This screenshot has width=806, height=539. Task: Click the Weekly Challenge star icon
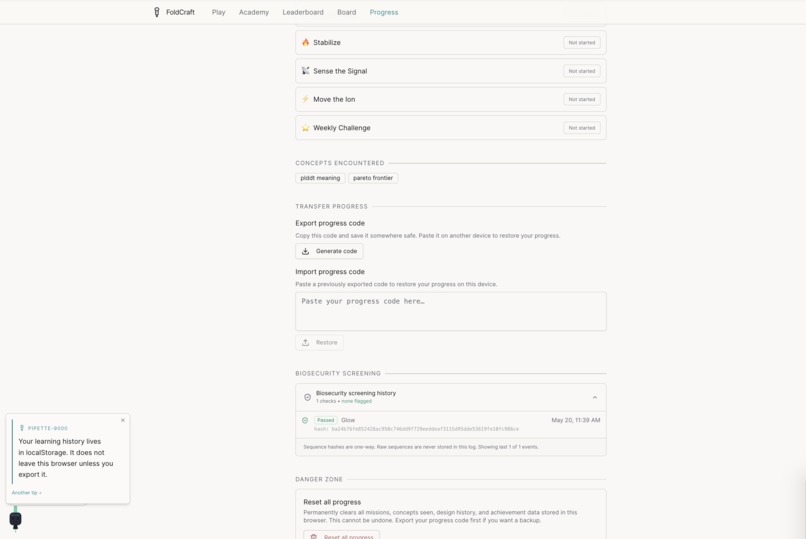click(305, 127)
